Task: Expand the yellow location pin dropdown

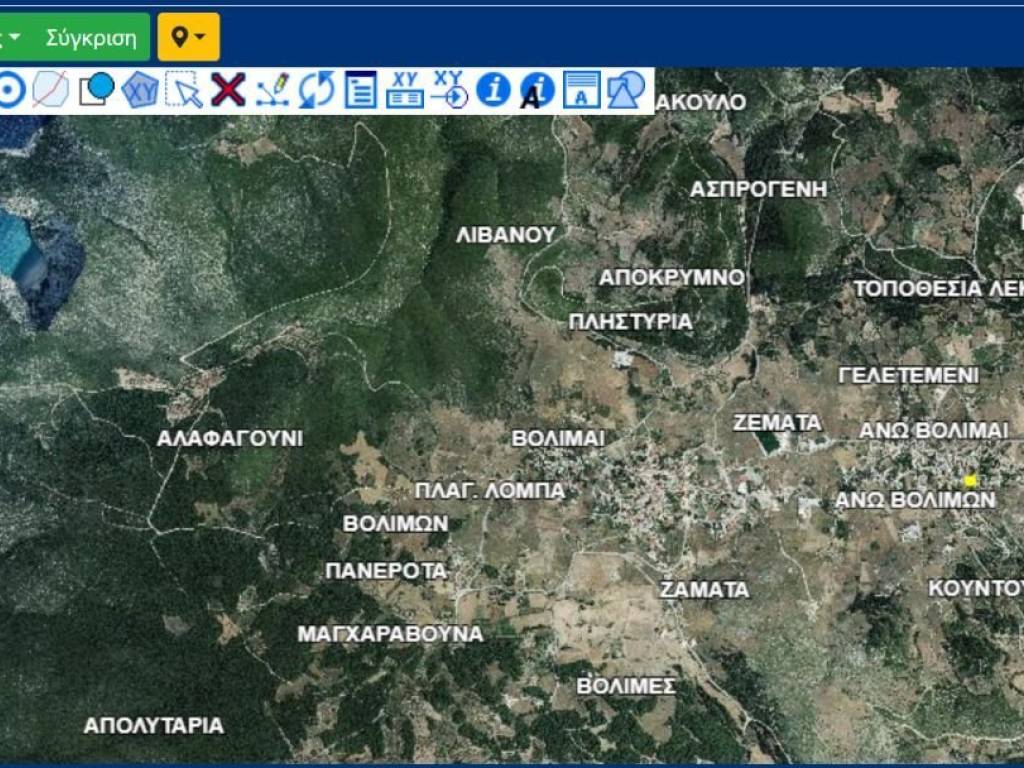Action: [x=188, y=38]
